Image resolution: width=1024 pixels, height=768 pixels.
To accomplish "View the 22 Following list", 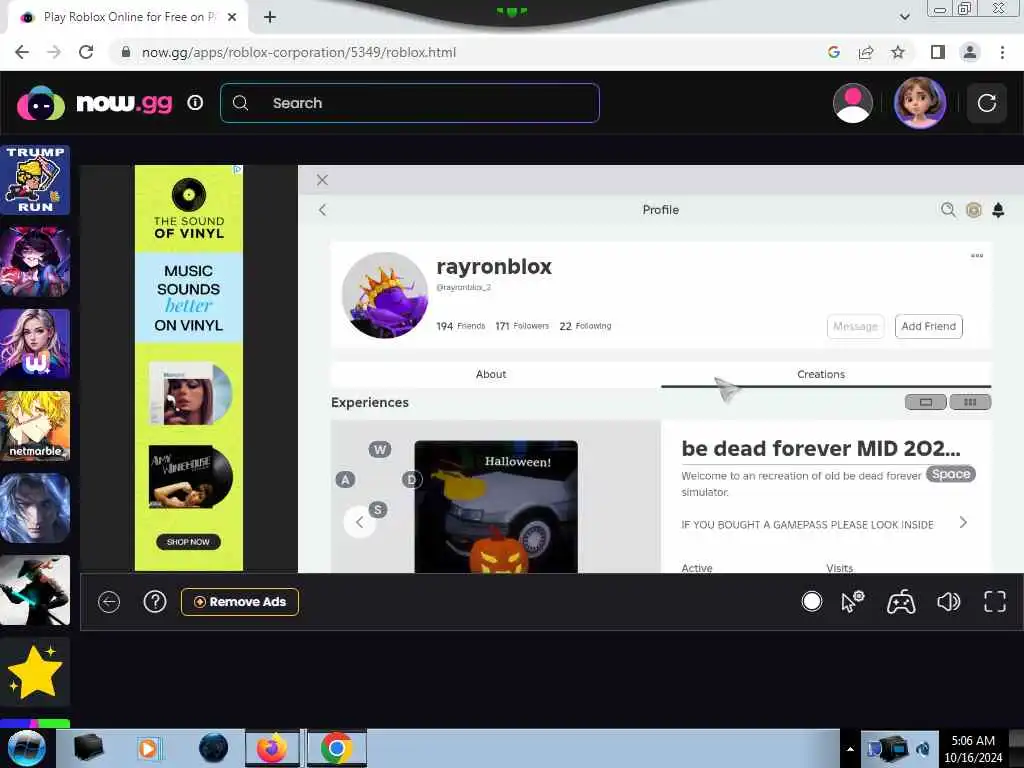I will pyautogui.click(x=586, y=326).
